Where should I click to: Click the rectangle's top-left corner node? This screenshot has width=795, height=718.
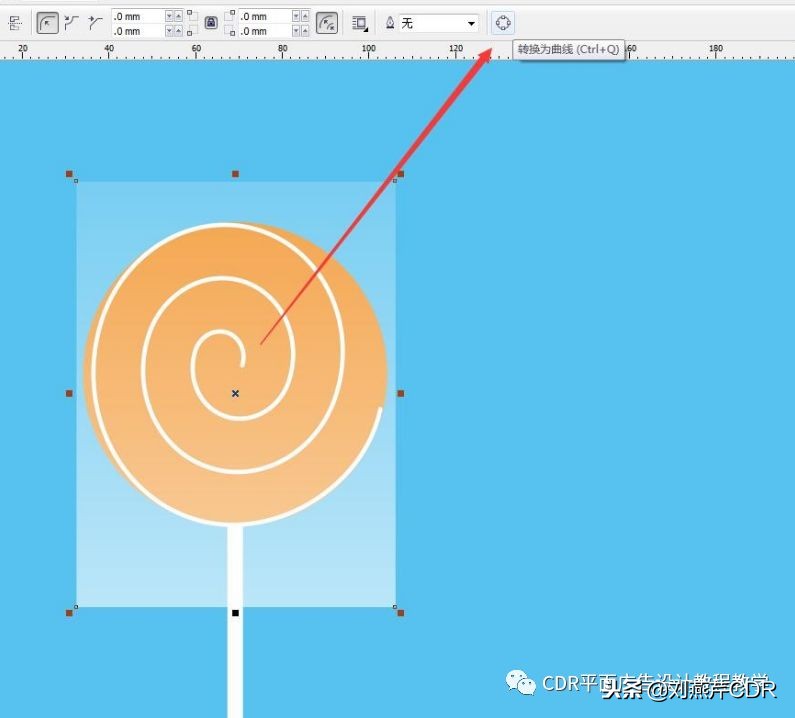(x=76, y=181)
